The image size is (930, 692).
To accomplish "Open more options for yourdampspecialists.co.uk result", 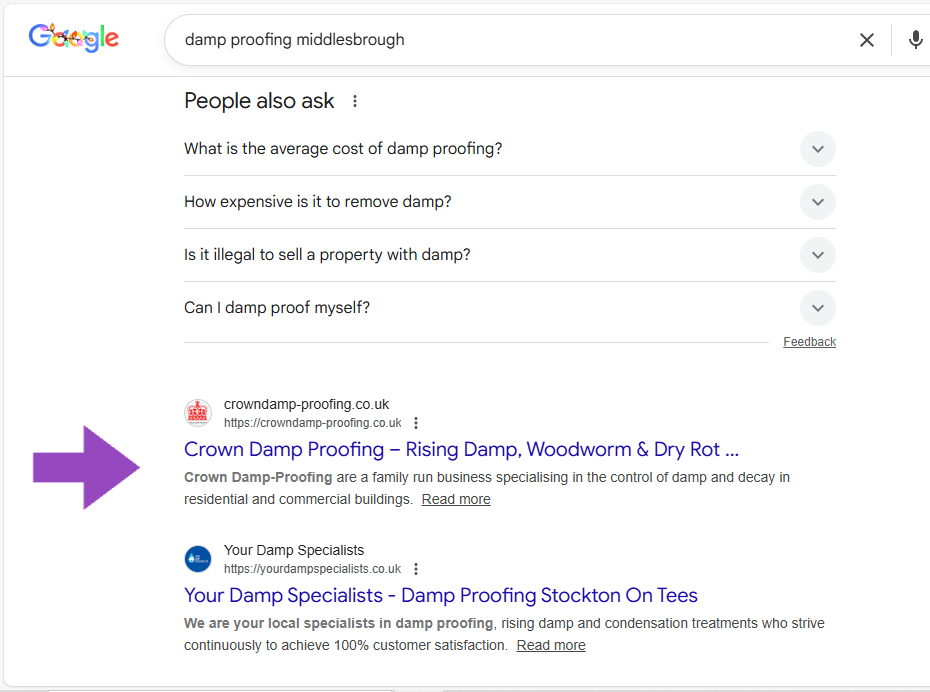I will [417, 569].
